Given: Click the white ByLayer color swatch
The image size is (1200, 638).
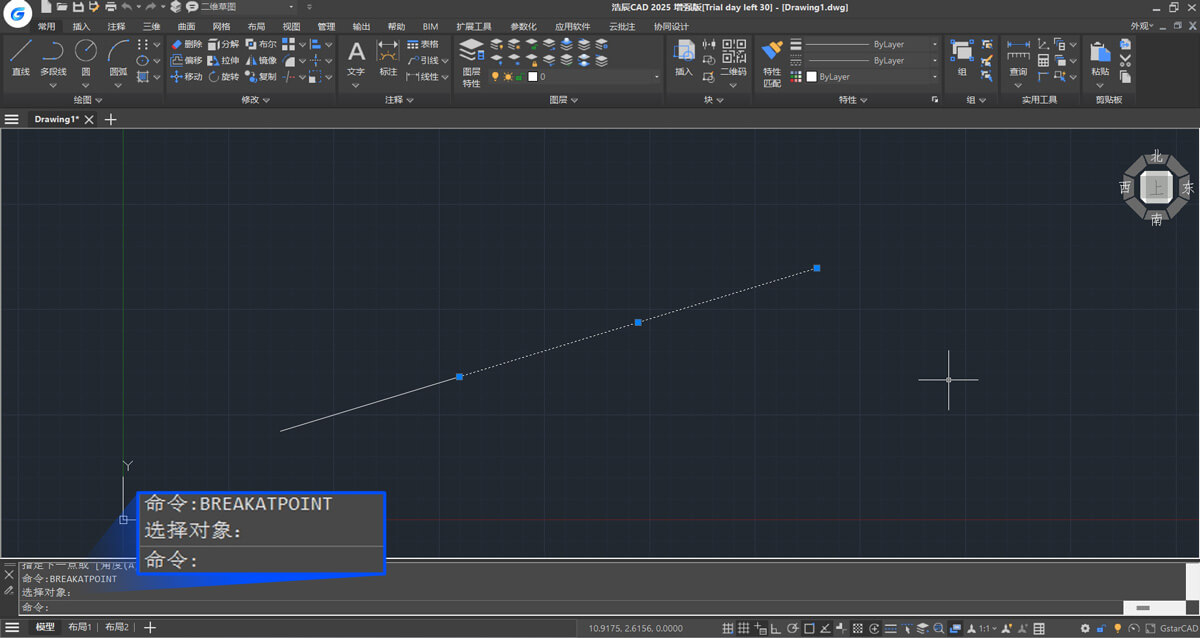Looking at the screenshot, I should 811,77.
